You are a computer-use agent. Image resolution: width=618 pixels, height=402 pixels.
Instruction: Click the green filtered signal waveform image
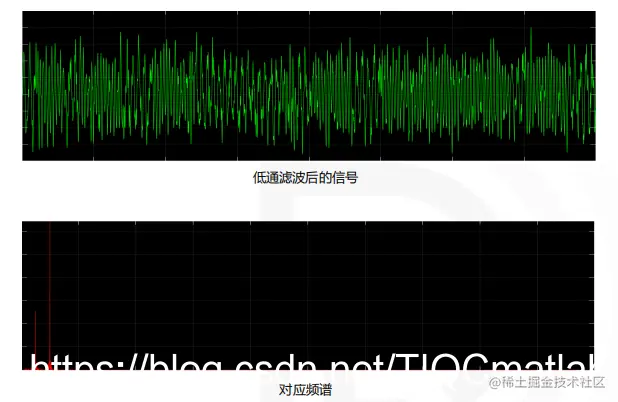(309, 86)
